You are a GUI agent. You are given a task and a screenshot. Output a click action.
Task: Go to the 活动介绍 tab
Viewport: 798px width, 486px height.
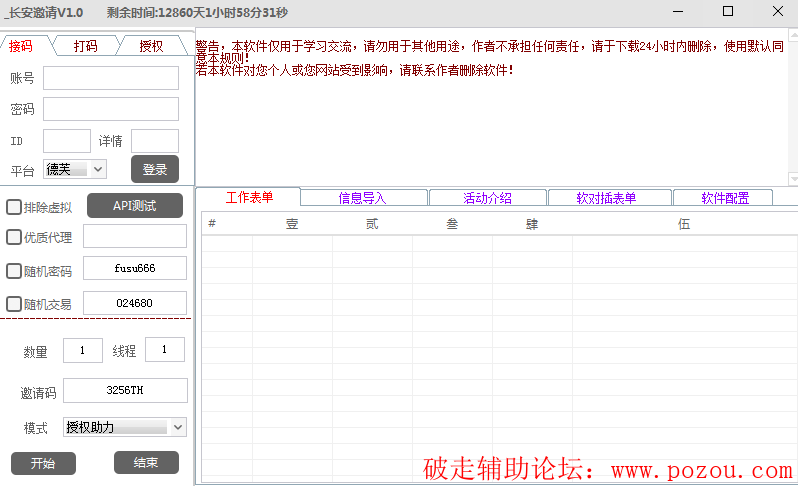click(487, 198)
